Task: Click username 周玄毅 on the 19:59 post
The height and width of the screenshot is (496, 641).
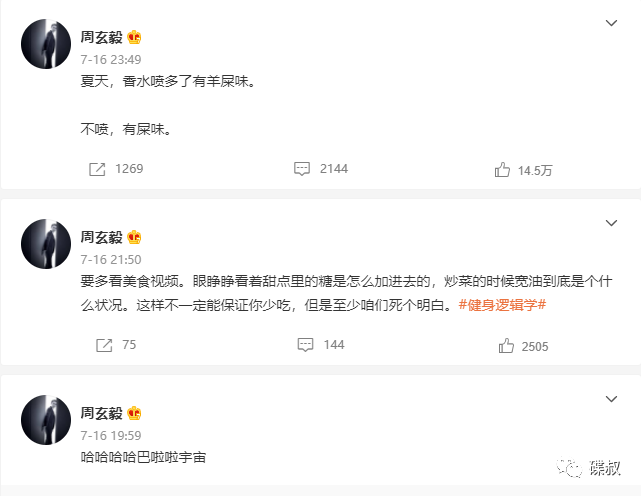Action: 101,413
